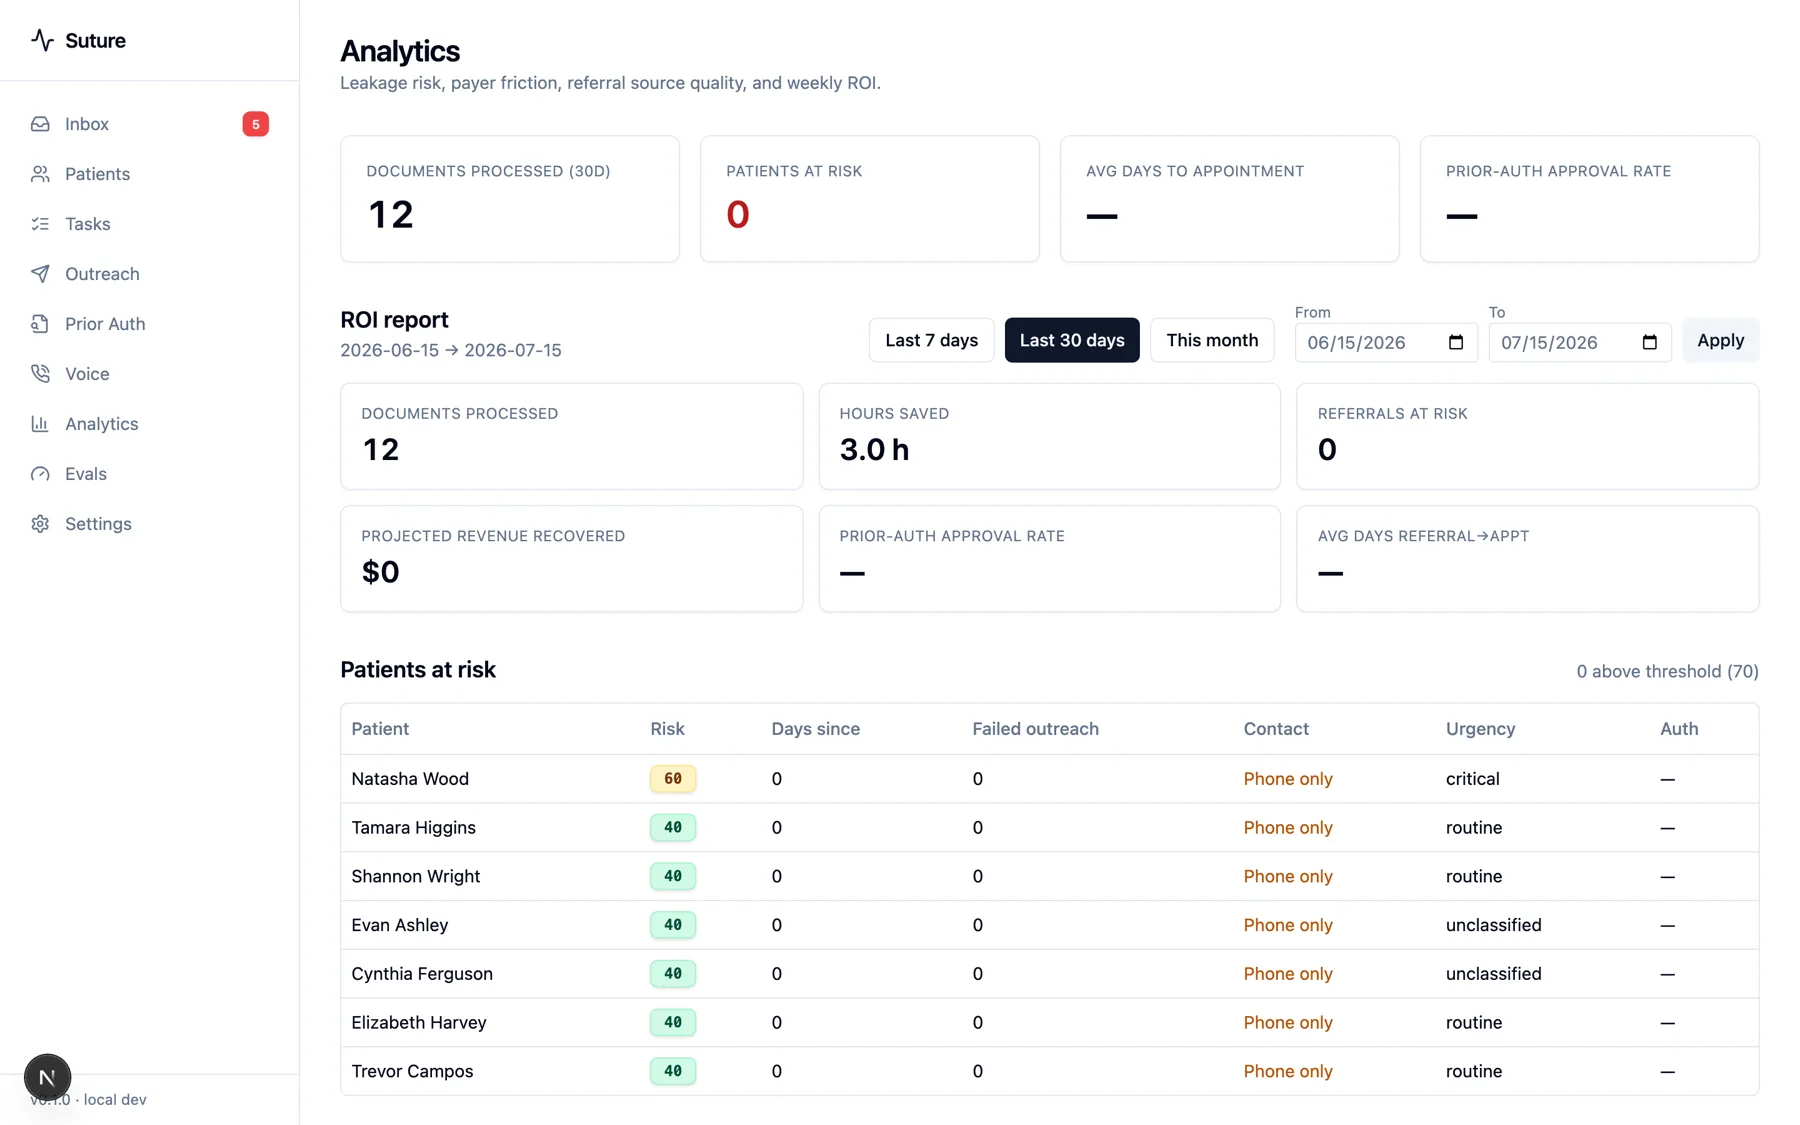Click Trevor Campos' risk score 40
1800x1125 pixels.
pyautogui.click(x=673, y=1071)
